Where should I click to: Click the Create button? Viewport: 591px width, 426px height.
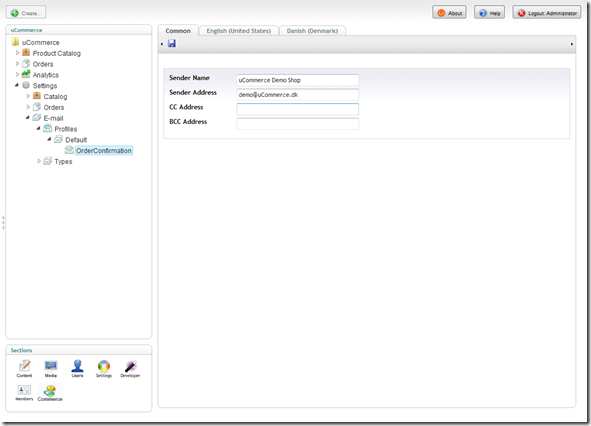26,12
